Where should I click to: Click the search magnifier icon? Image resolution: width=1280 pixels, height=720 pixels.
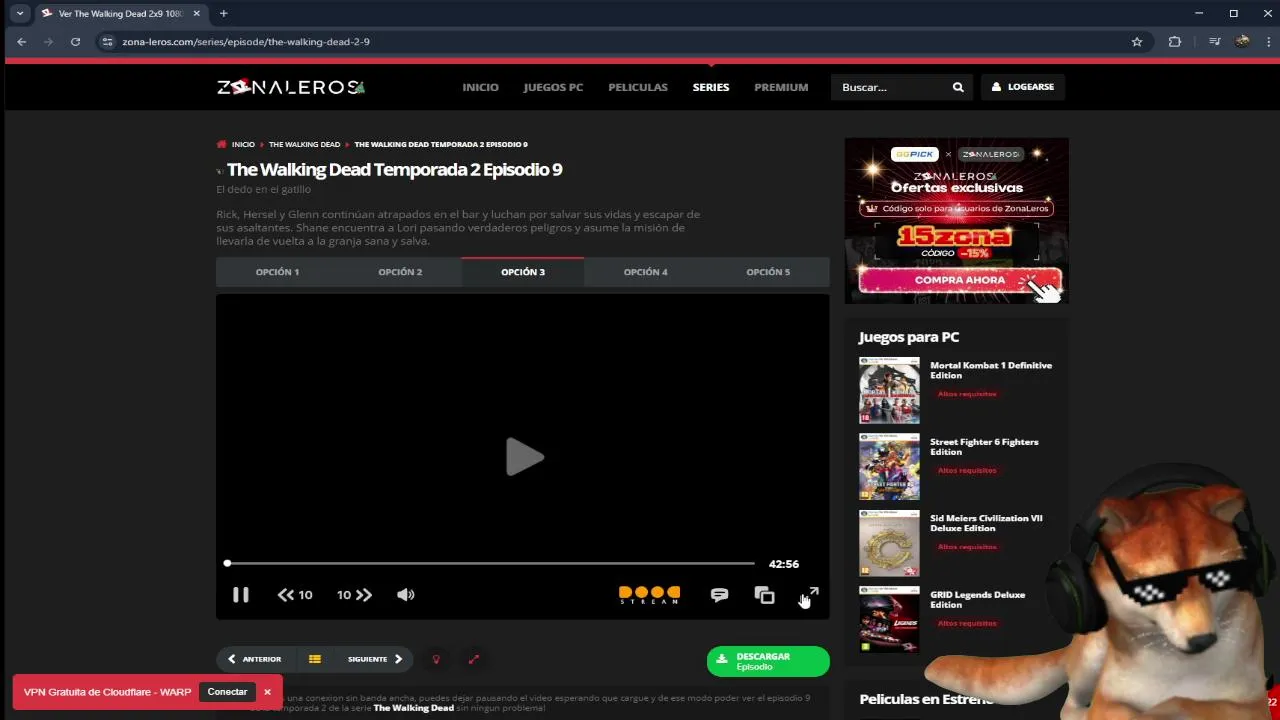coord(958,87)
